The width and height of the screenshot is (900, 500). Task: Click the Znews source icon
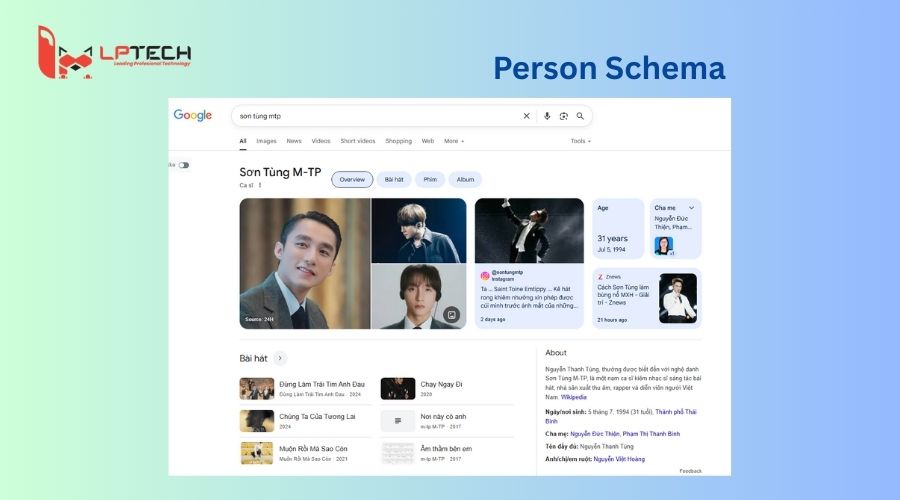pos(600,277)
